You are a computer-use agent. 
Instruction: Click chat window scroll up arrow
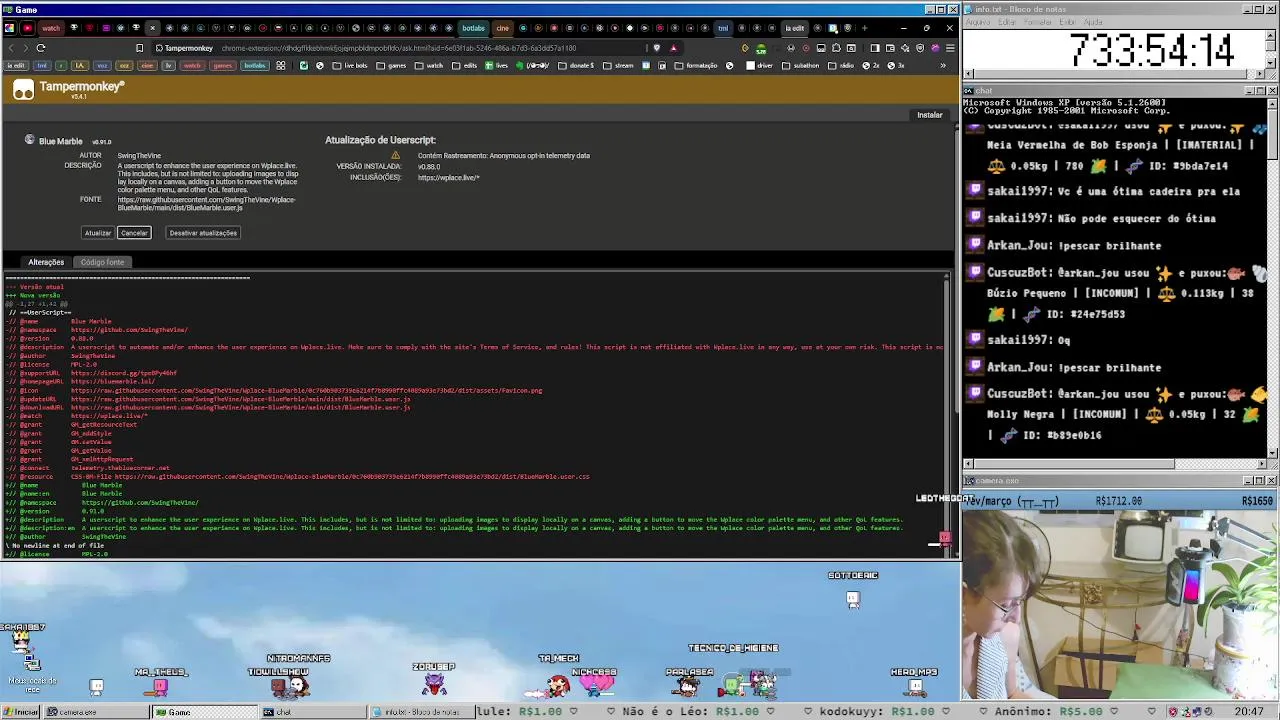1273,103
